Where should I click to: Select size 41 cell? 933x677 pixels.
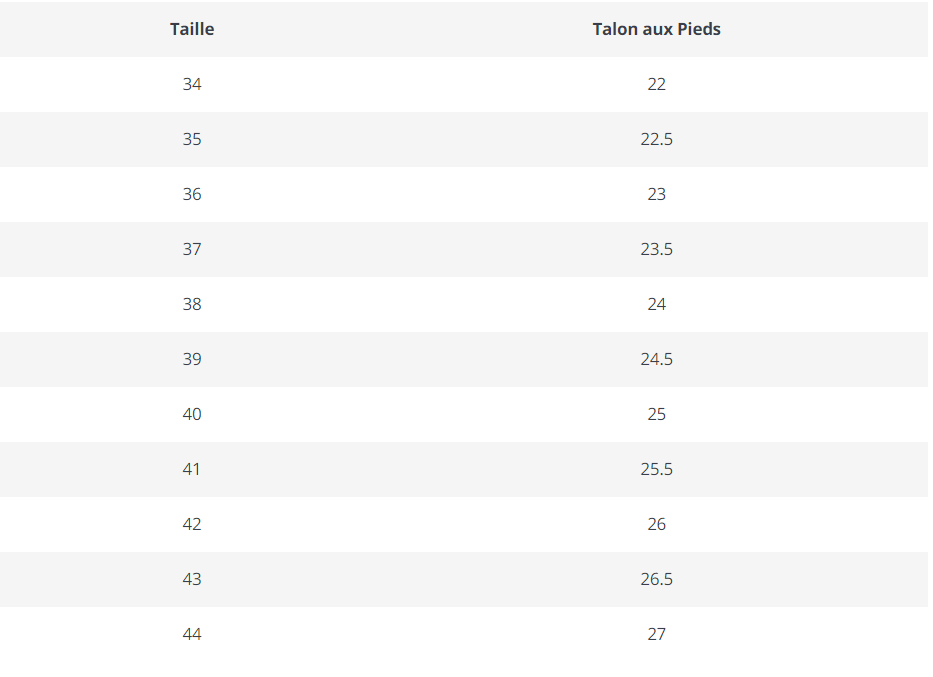pyautogui.click(x=192, y=469)
